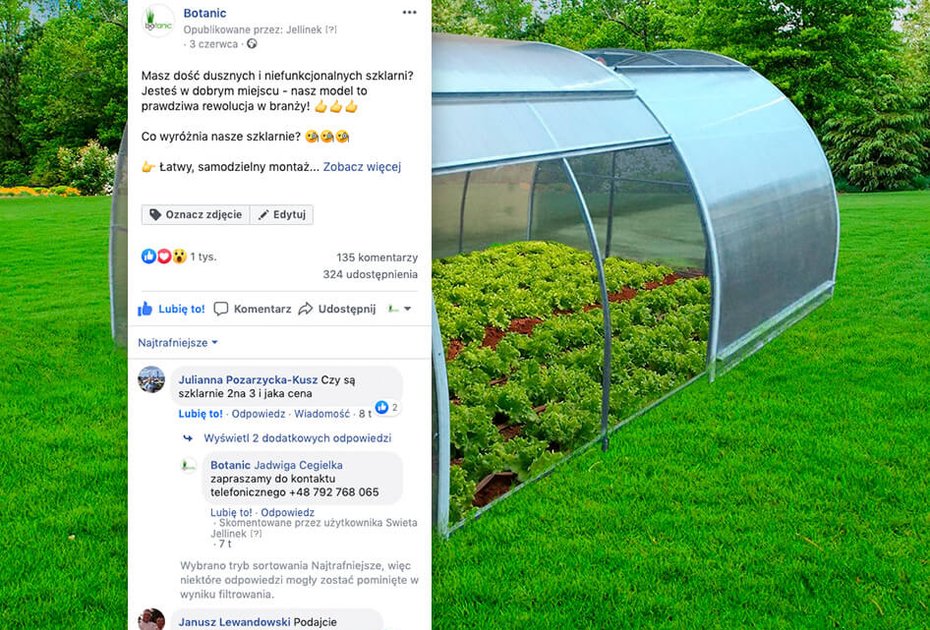Viewport: 930px width, 630px height.
Task: Click the Edytuj button
Action: tap(282, 215)
